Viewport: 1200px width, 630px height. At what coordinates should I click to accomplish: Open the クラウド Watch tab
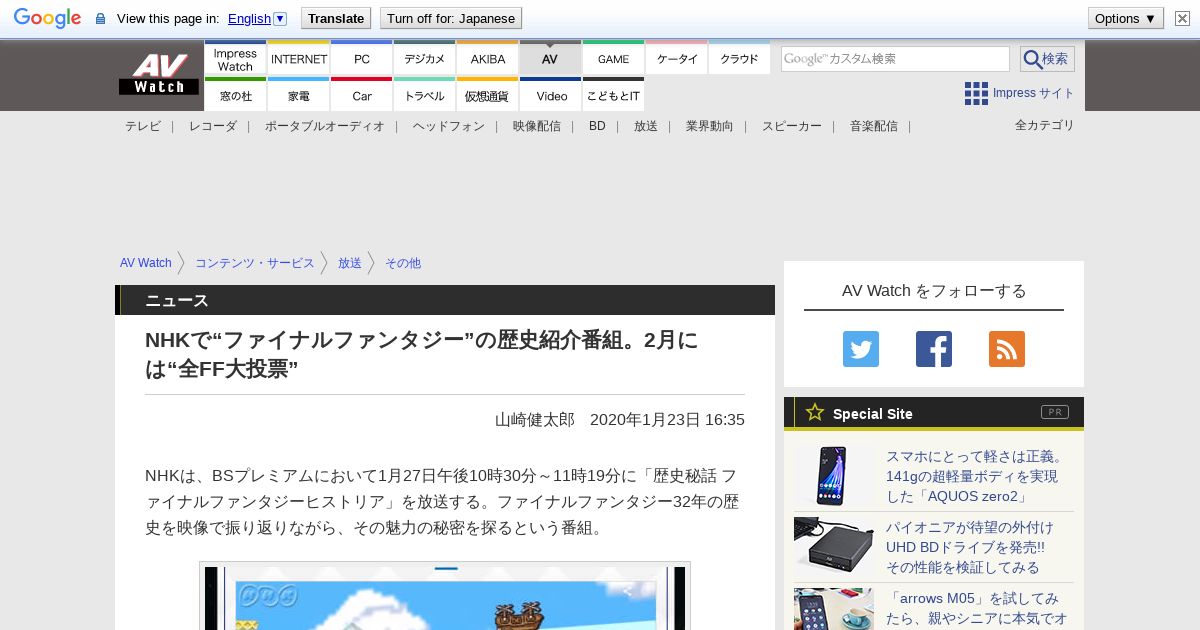[x=739, y=59]
